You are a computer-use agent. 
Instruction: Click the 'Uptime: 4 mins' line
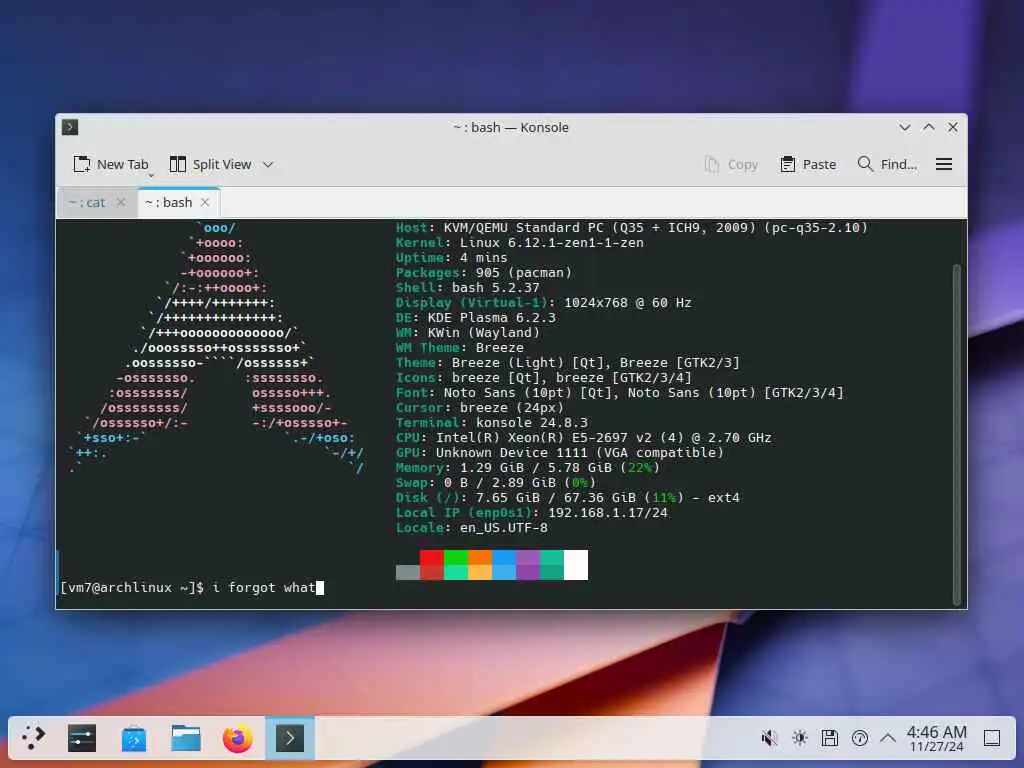coord(451,258)
